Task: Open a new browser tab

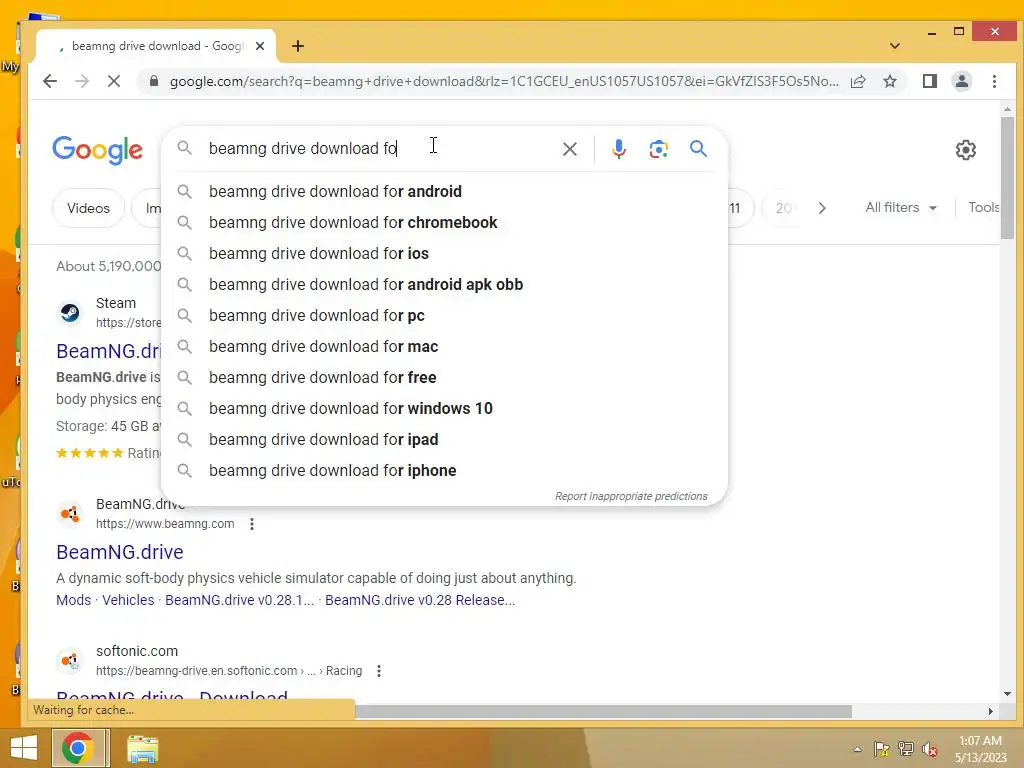Action: click(x=298, y=46)
